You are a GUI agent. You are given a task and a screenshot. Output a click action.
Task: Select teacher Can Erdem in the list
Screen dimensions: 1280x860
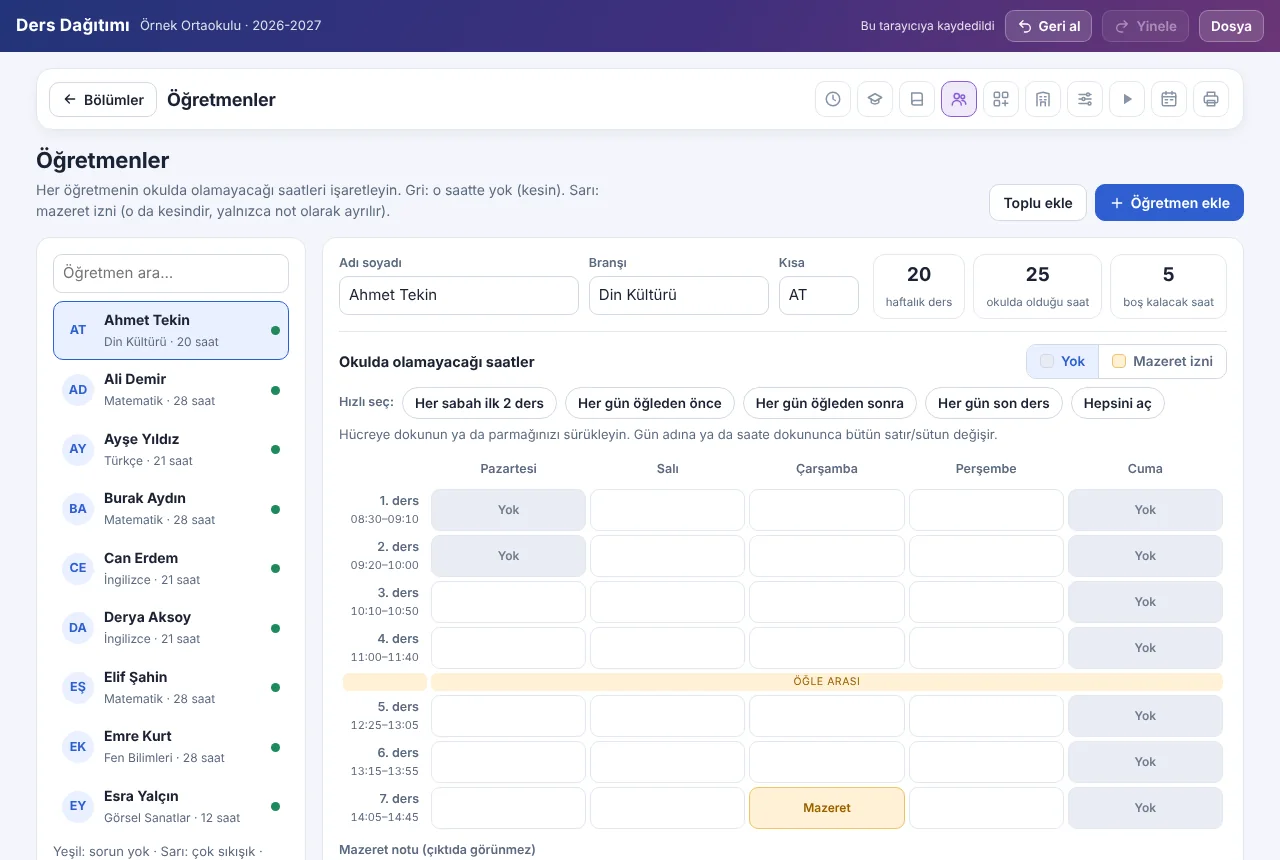point(171,568)
